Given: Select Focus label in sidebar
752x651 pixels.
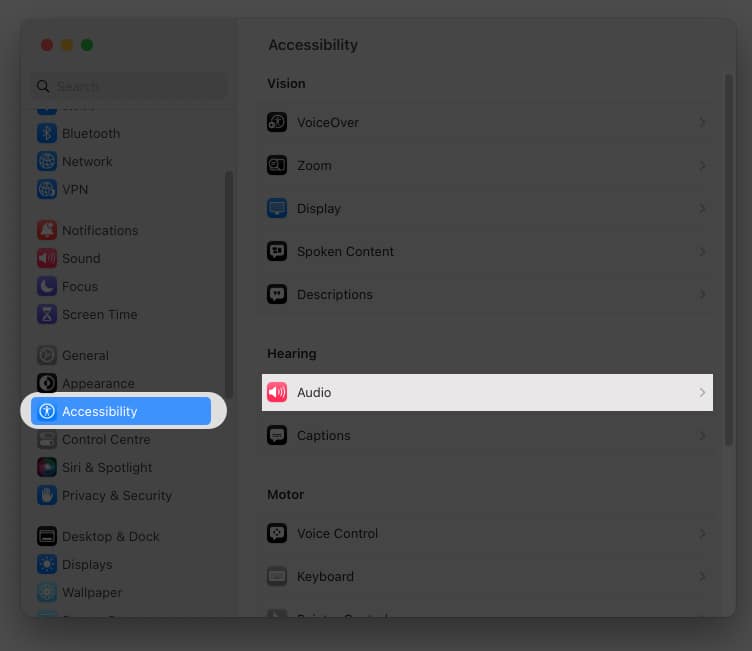Looking at the screenshot, I should coord(80,286).
